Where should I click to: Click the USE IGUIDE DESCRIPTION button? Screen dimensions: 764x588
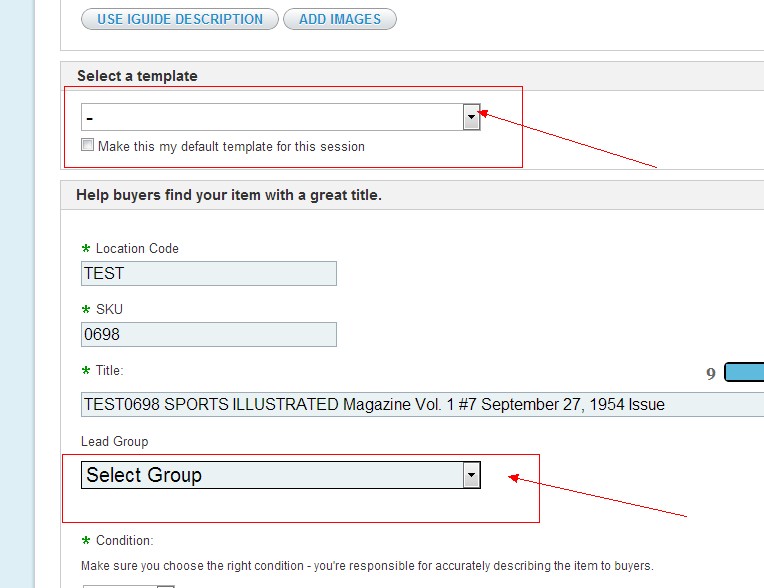click(x=180, y=19)
